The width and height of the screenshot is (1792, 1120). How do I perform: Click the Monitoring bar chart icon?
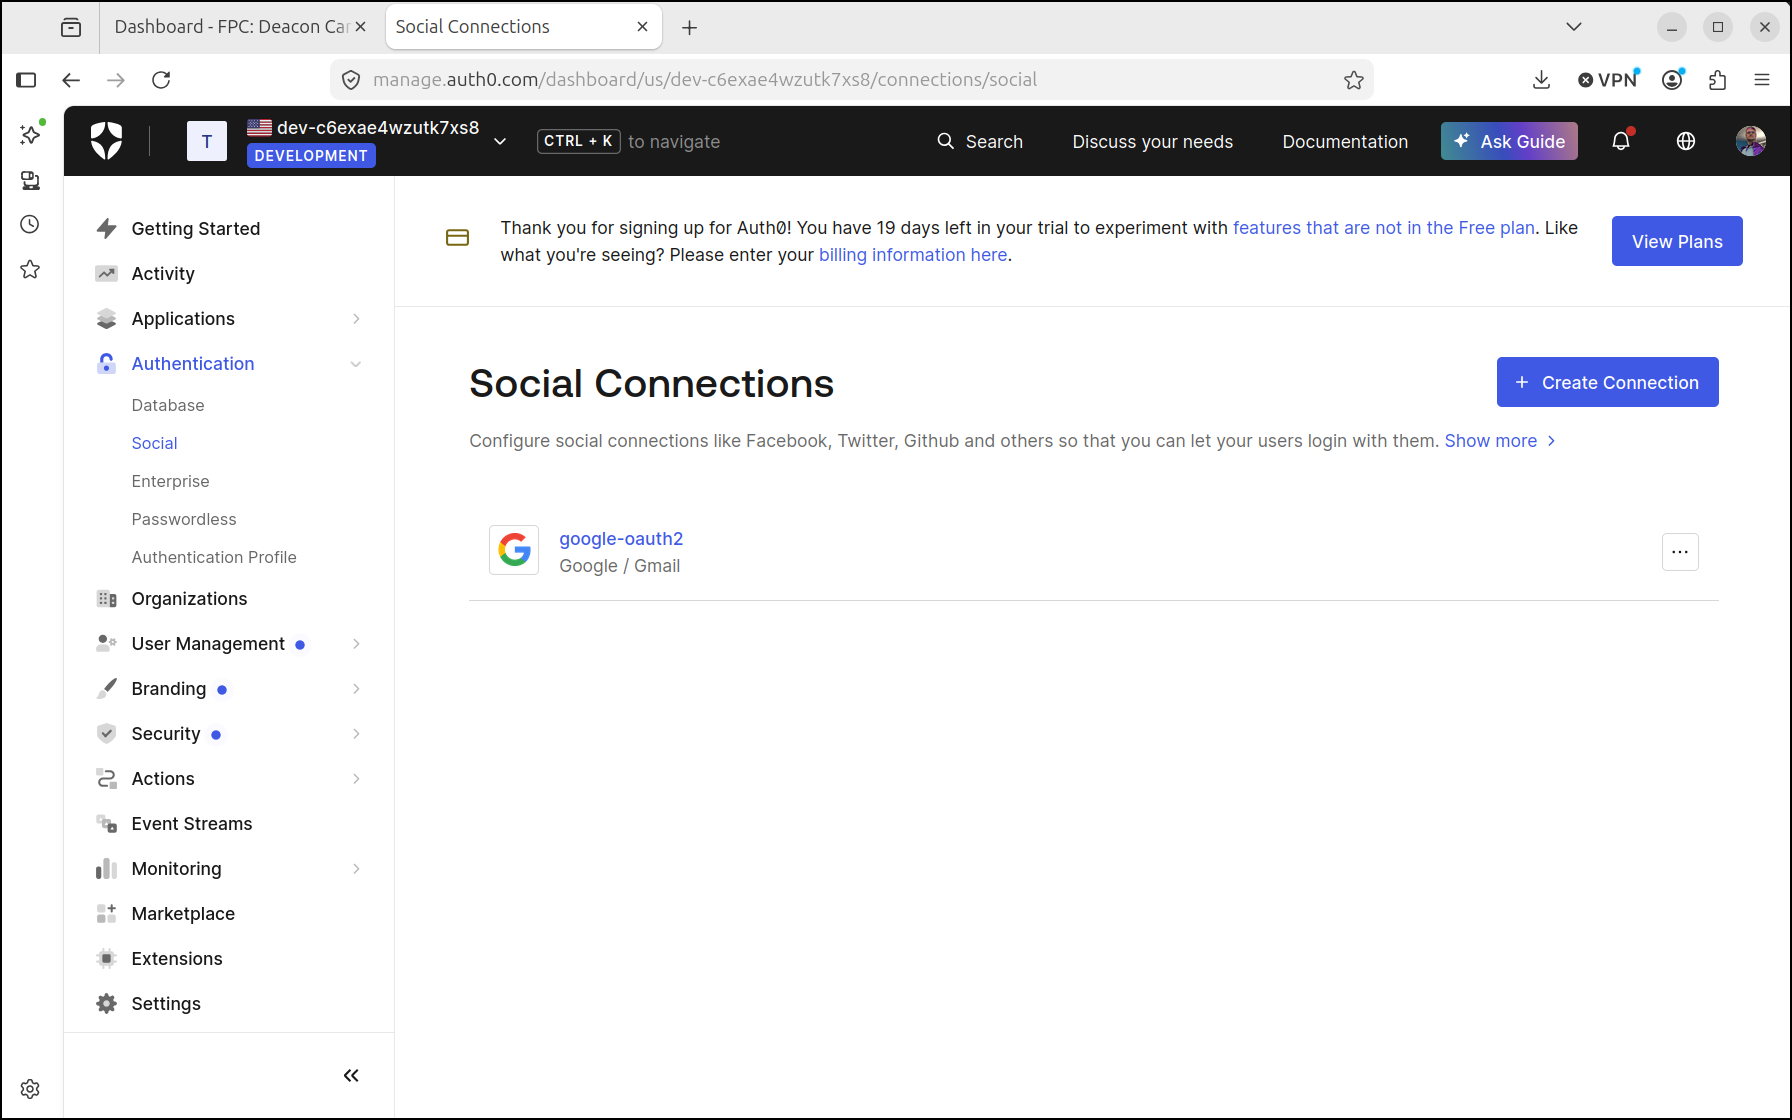tap(107, 869)
